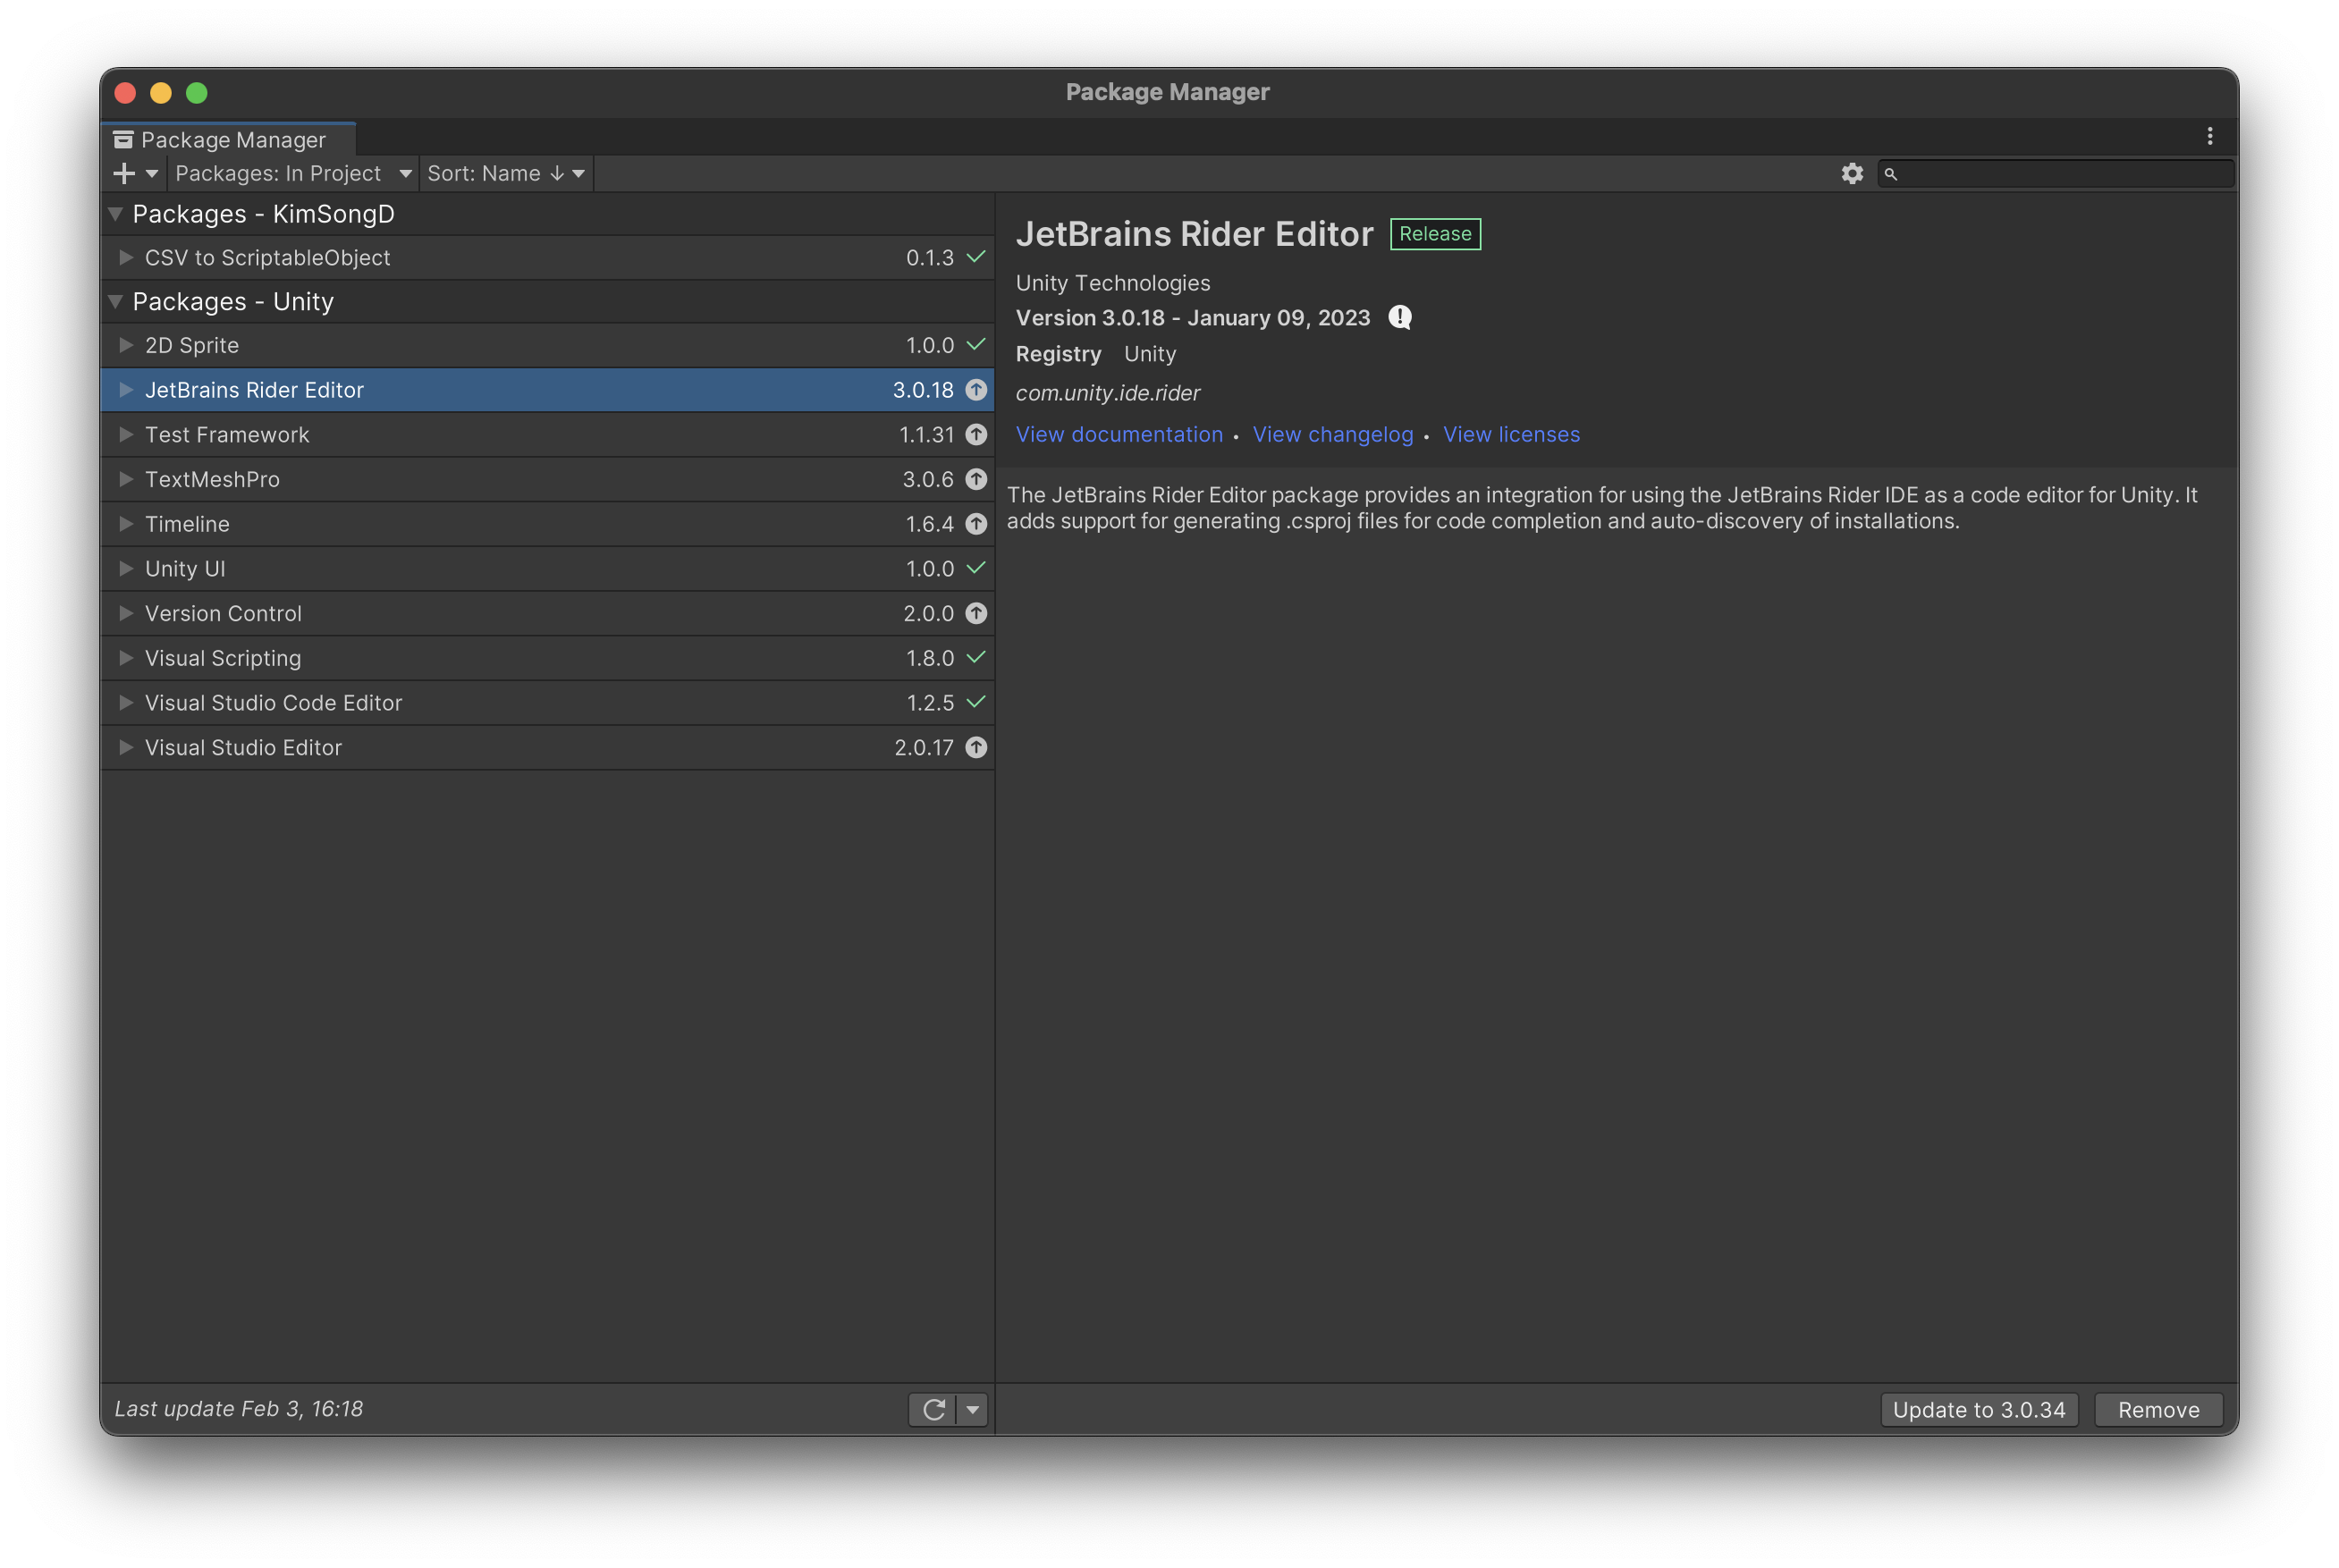The height and width of the screenshot is (1568, 2339).
Task: Click the add package plus icon
Action: tap(124, 174)
